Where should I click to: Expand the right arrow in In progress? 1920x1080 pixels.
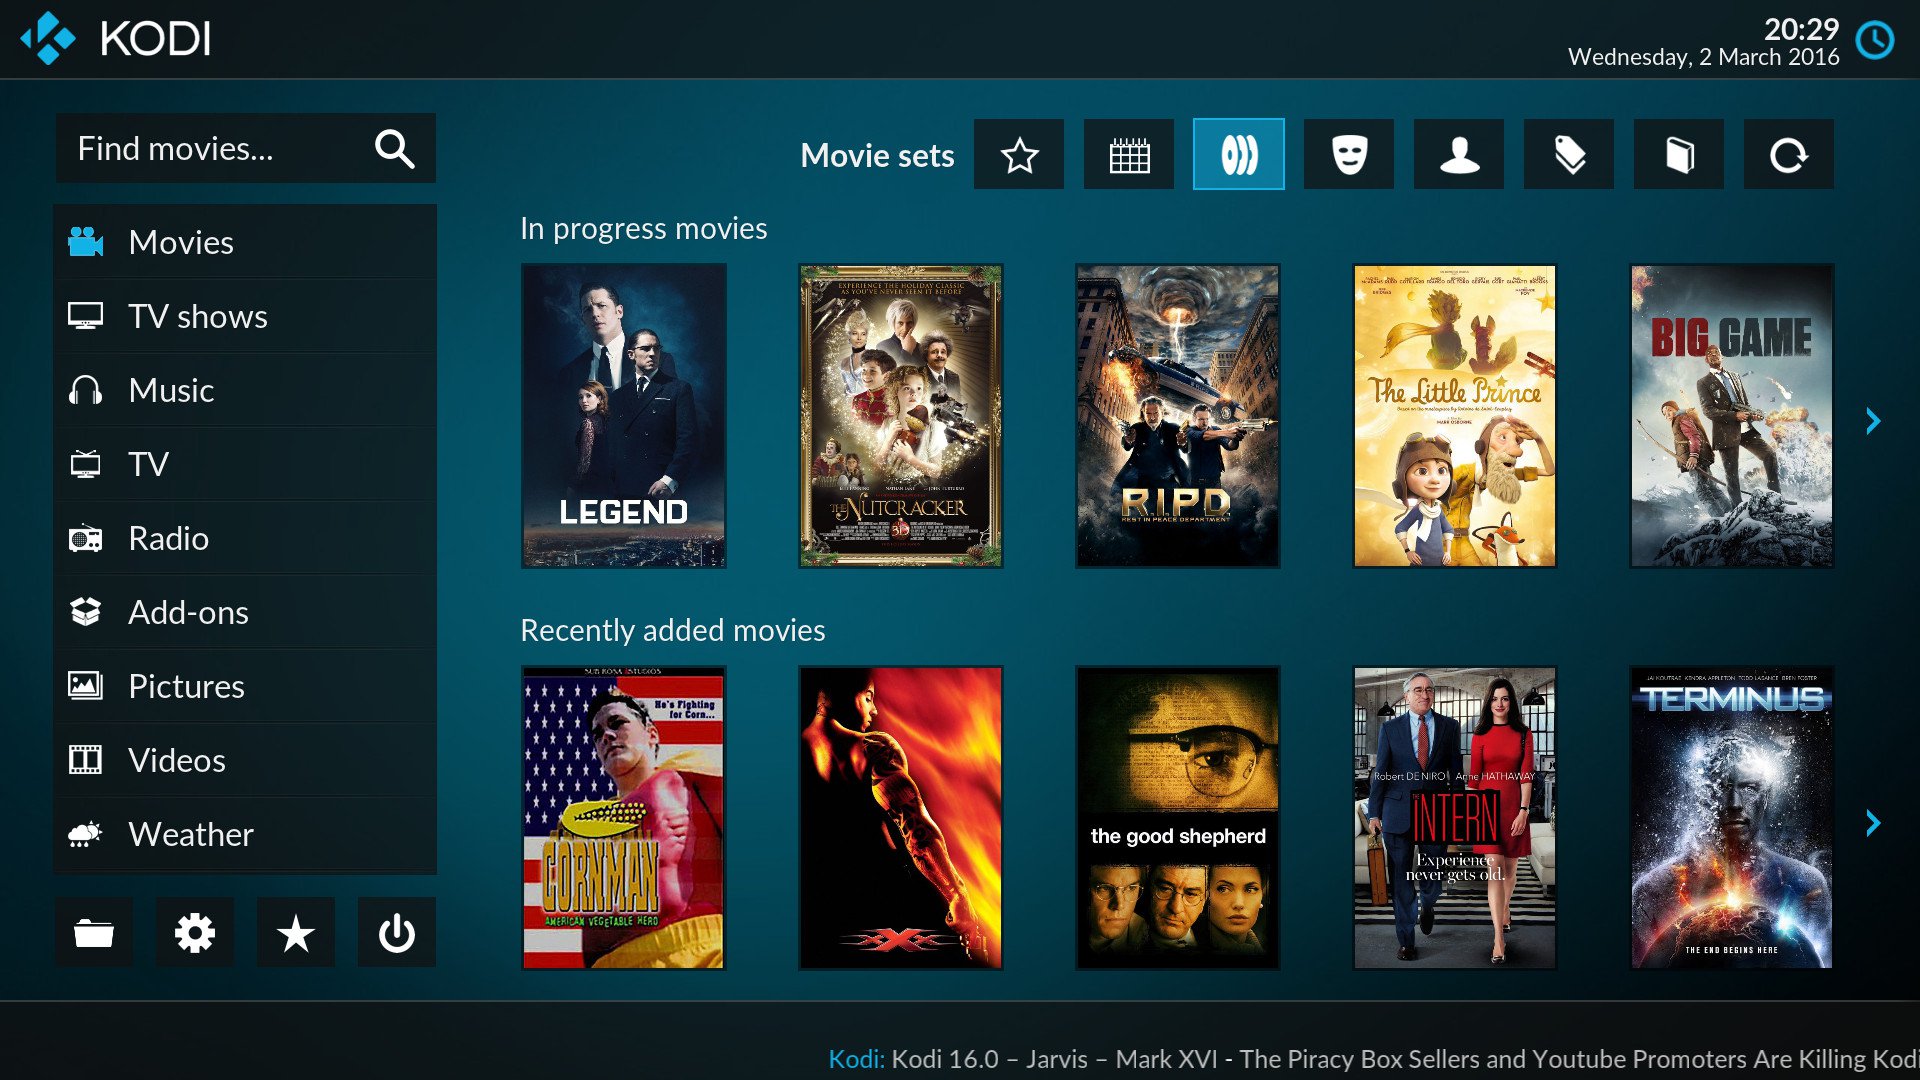pos(1869,418)
